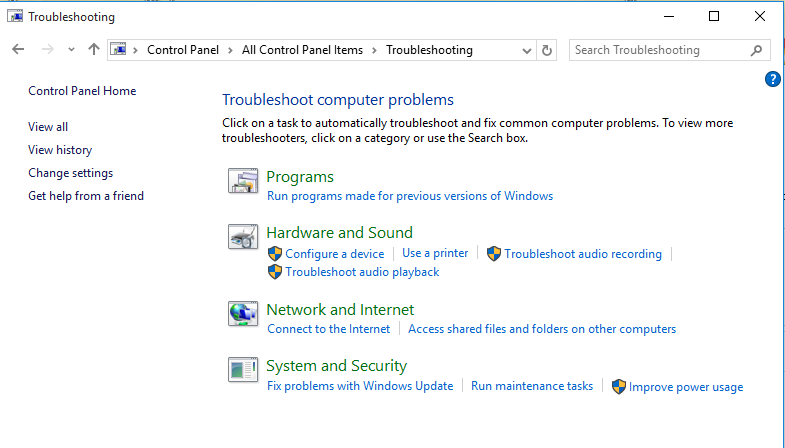Expand chevron before Control Panel breadcrumb
The height and width of the screenshot is (448, 785).
[x=135, y=50]
